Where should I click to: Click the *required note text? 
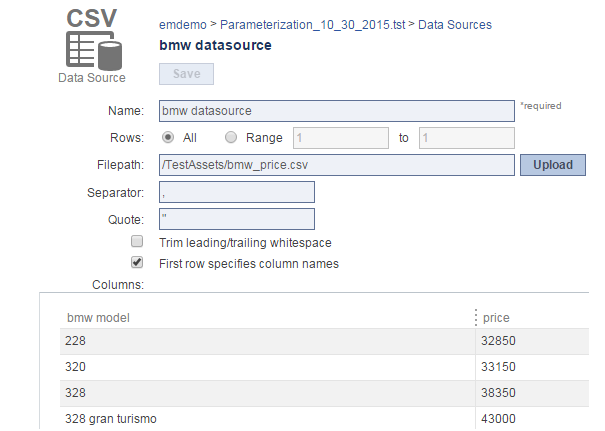pos(541,106)
